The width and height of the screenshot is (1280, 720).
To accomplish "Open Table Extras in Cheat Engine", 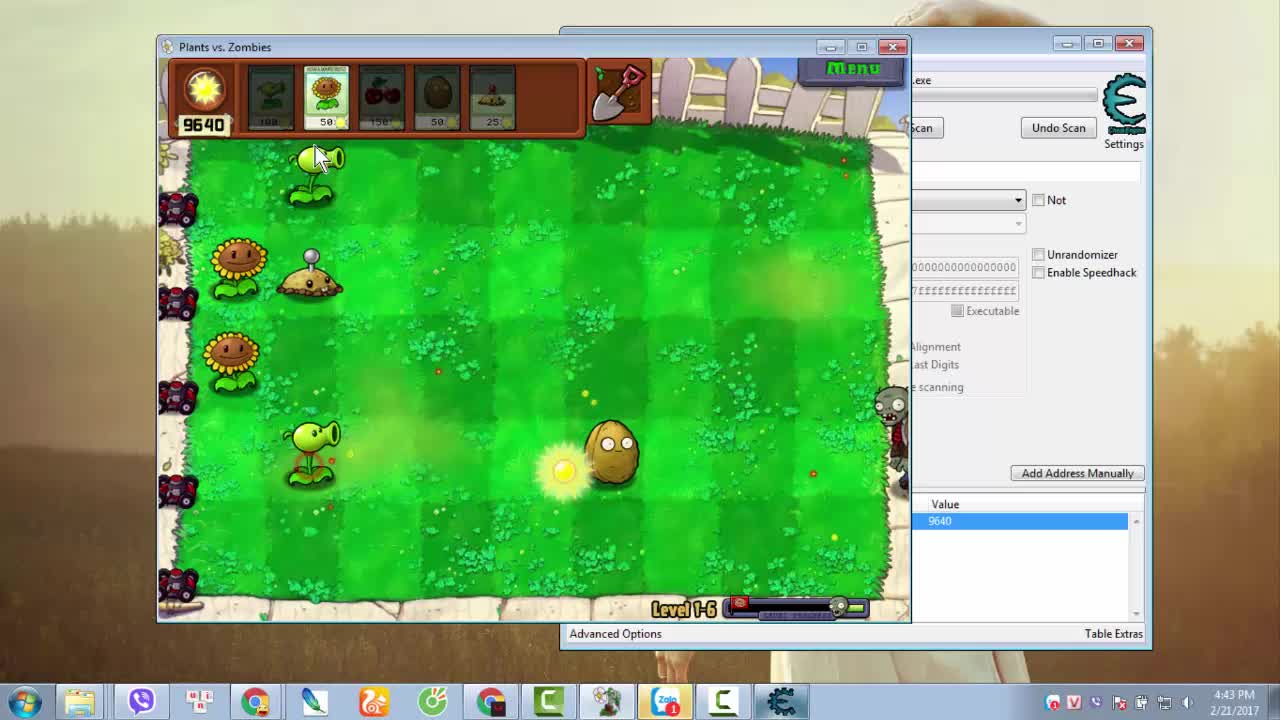I will click(x=1113, y=634).
